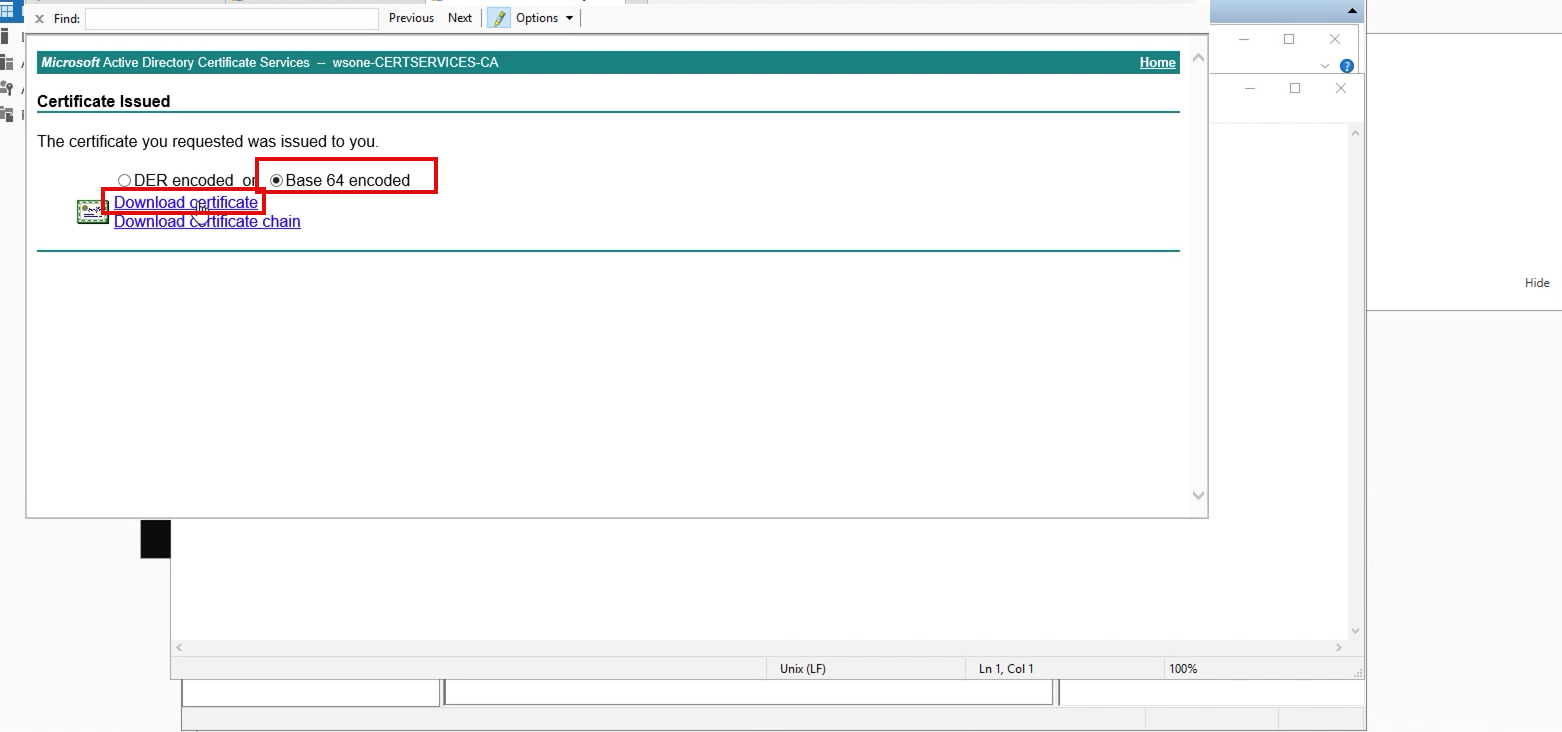Jump to the Previous find match
This screenshot has width=1562, height=732.
coord(411,18)
